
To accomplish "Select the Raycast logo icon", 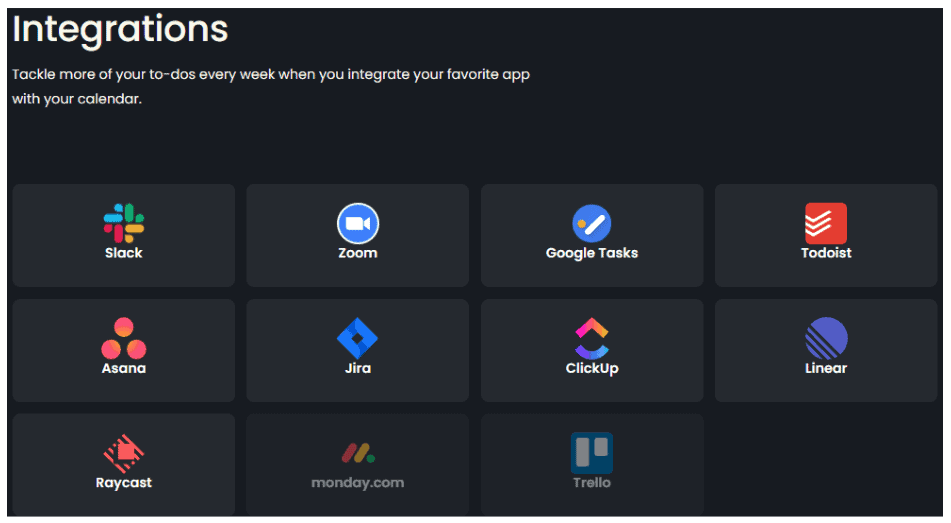I will pyautogui.click(x=124, y=453).
